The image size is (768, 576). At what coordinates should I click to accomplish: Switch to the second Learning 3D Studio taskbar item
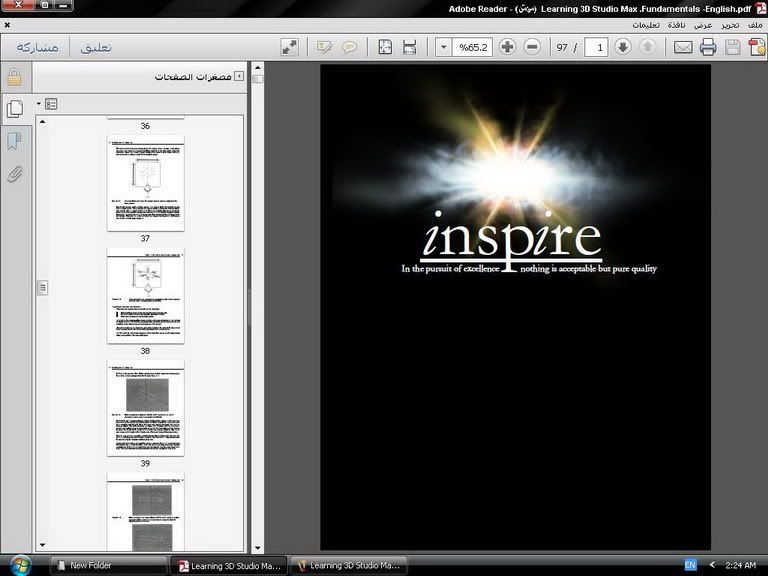tap(349, 566)
